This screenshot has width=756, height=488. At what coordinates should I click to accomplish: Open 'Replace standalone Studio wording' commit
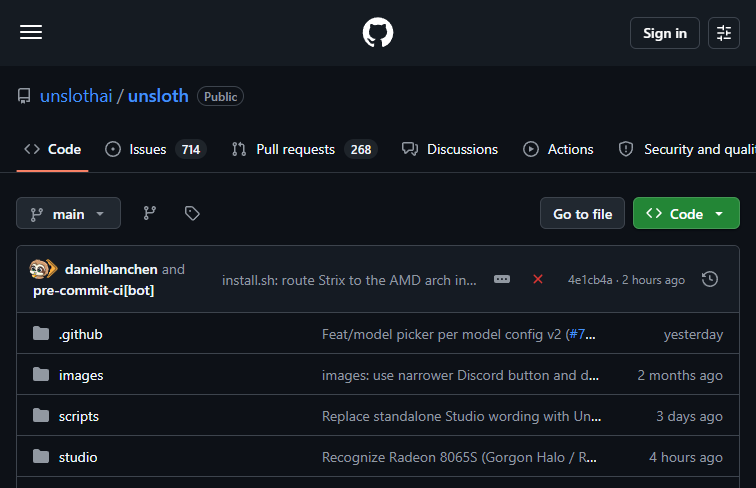pyautogui.click(x=461, y=416)
